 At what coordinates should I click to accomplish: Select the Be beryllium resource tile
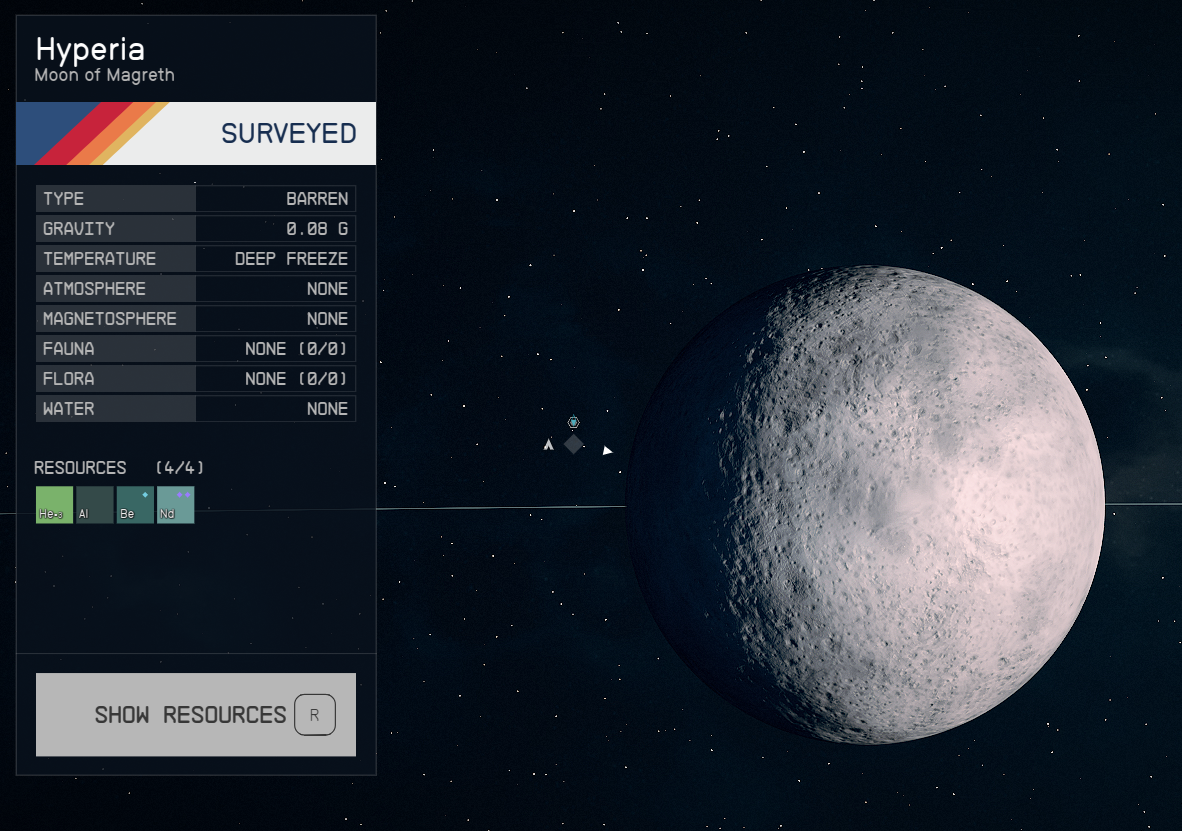pyautogui.click(x=135, y=504)
